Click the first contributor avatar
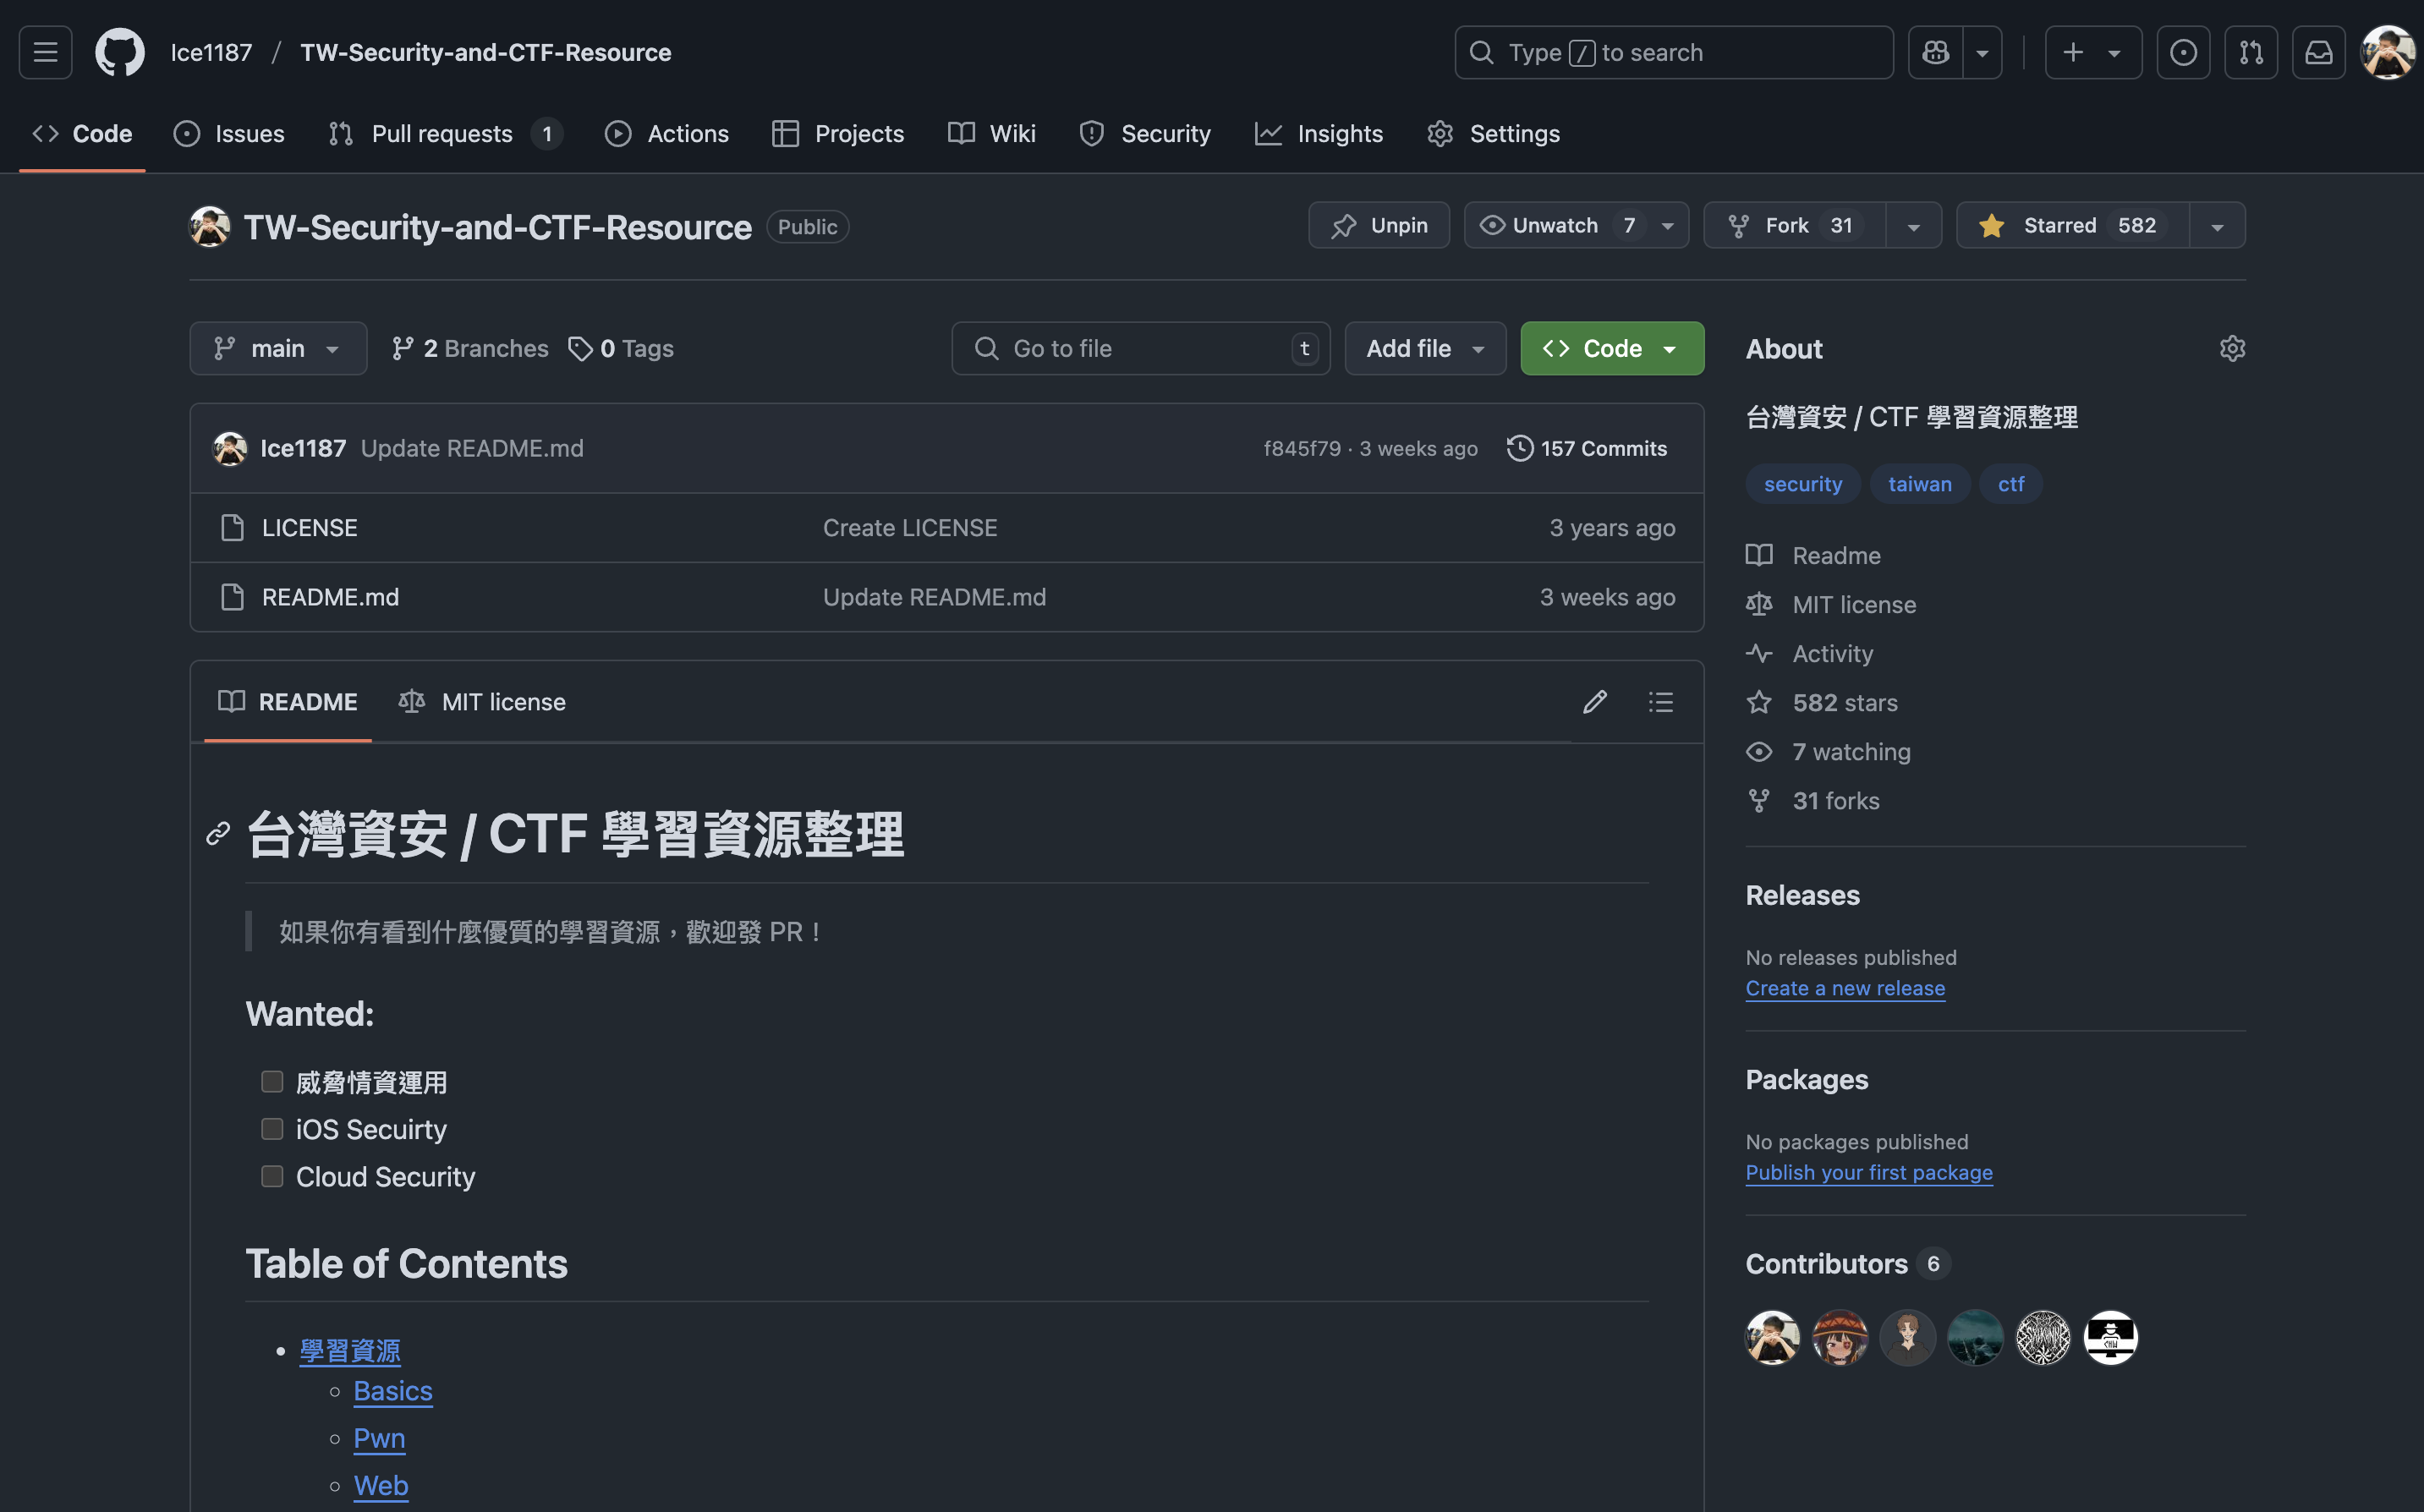The width and height of the screenshot is (2424, 1512). [x=1772, y=1337]
